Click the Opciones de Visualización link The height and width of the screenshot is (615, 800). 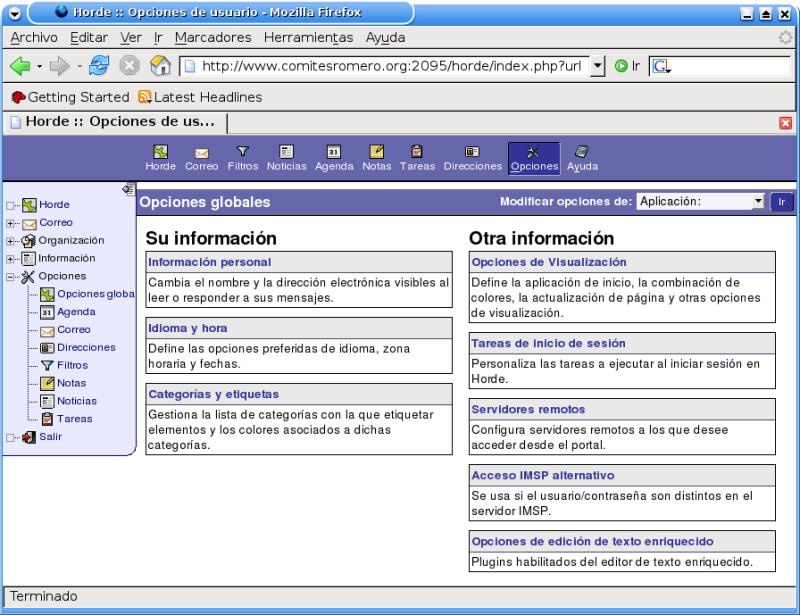click(x=549, y=262)
